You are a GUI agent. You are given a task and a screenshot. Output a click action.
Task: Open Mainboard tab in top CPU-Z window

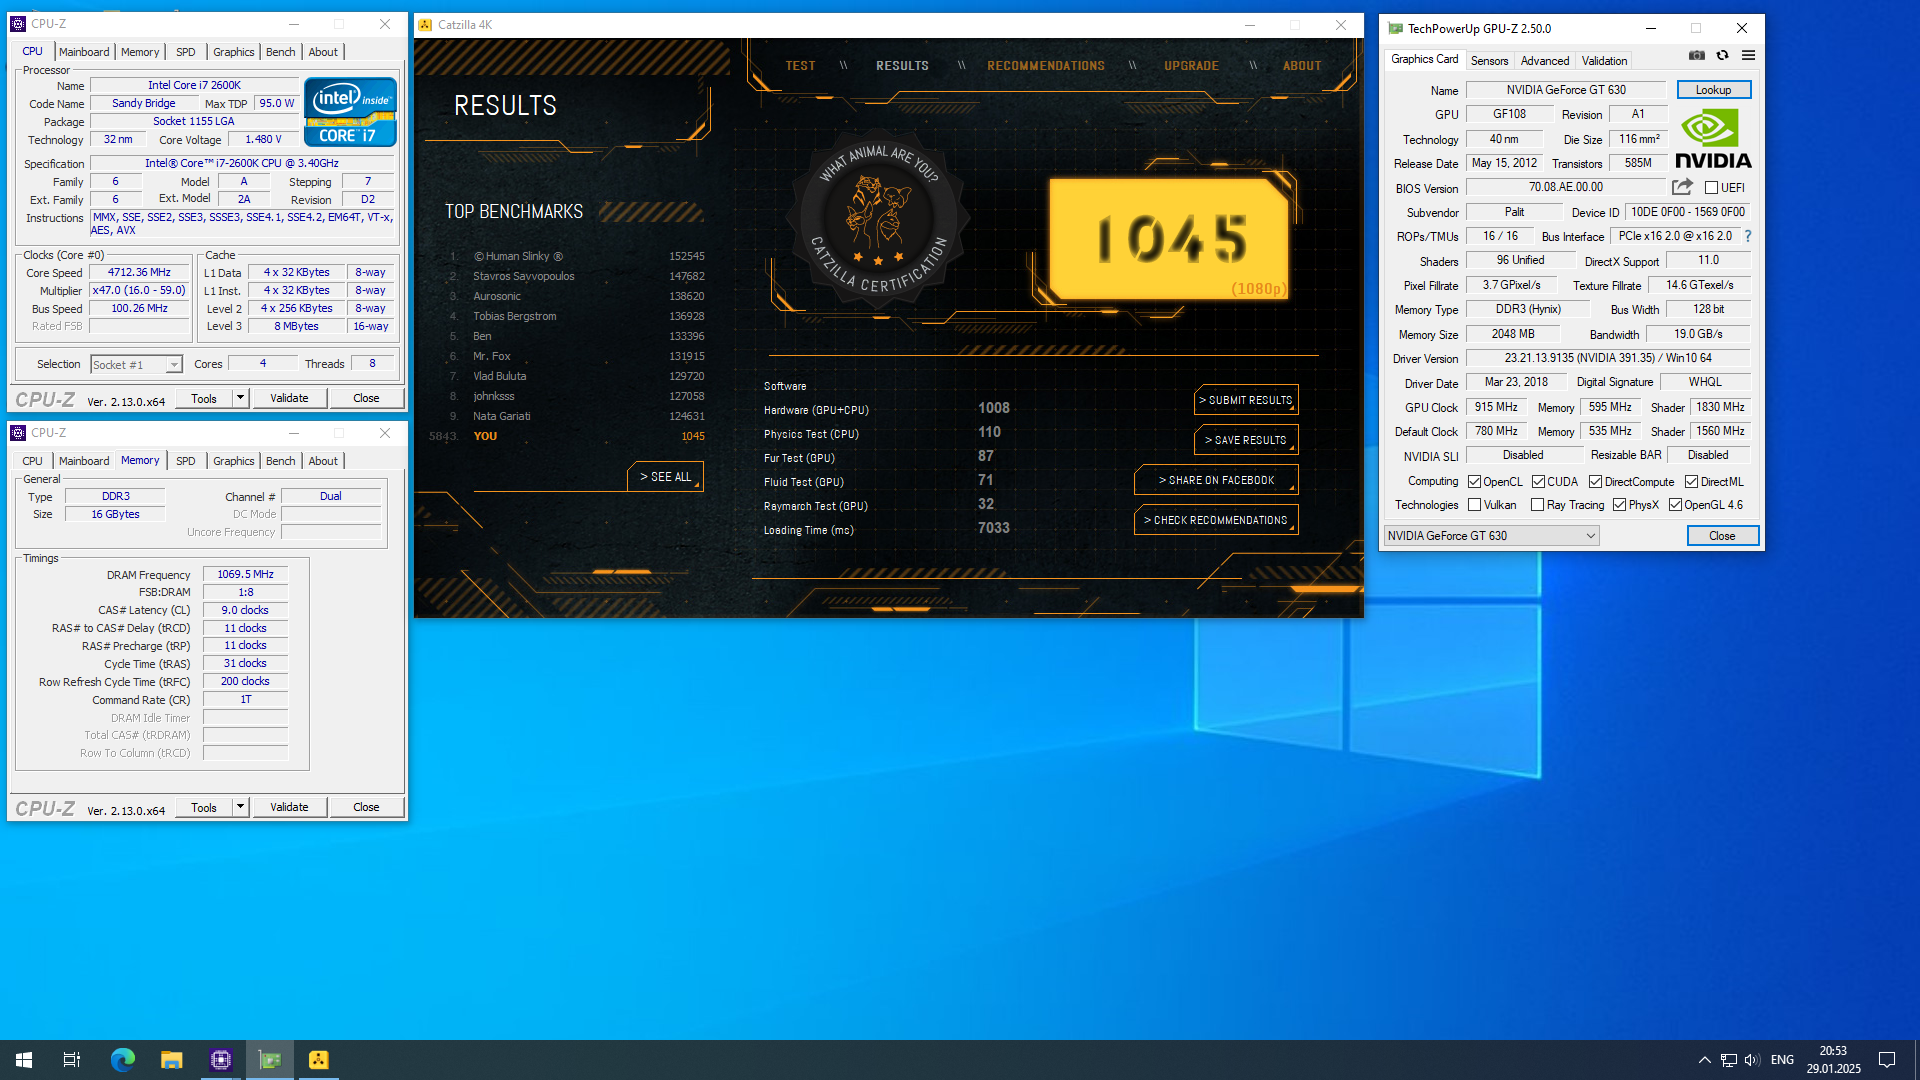pos(84,52)
